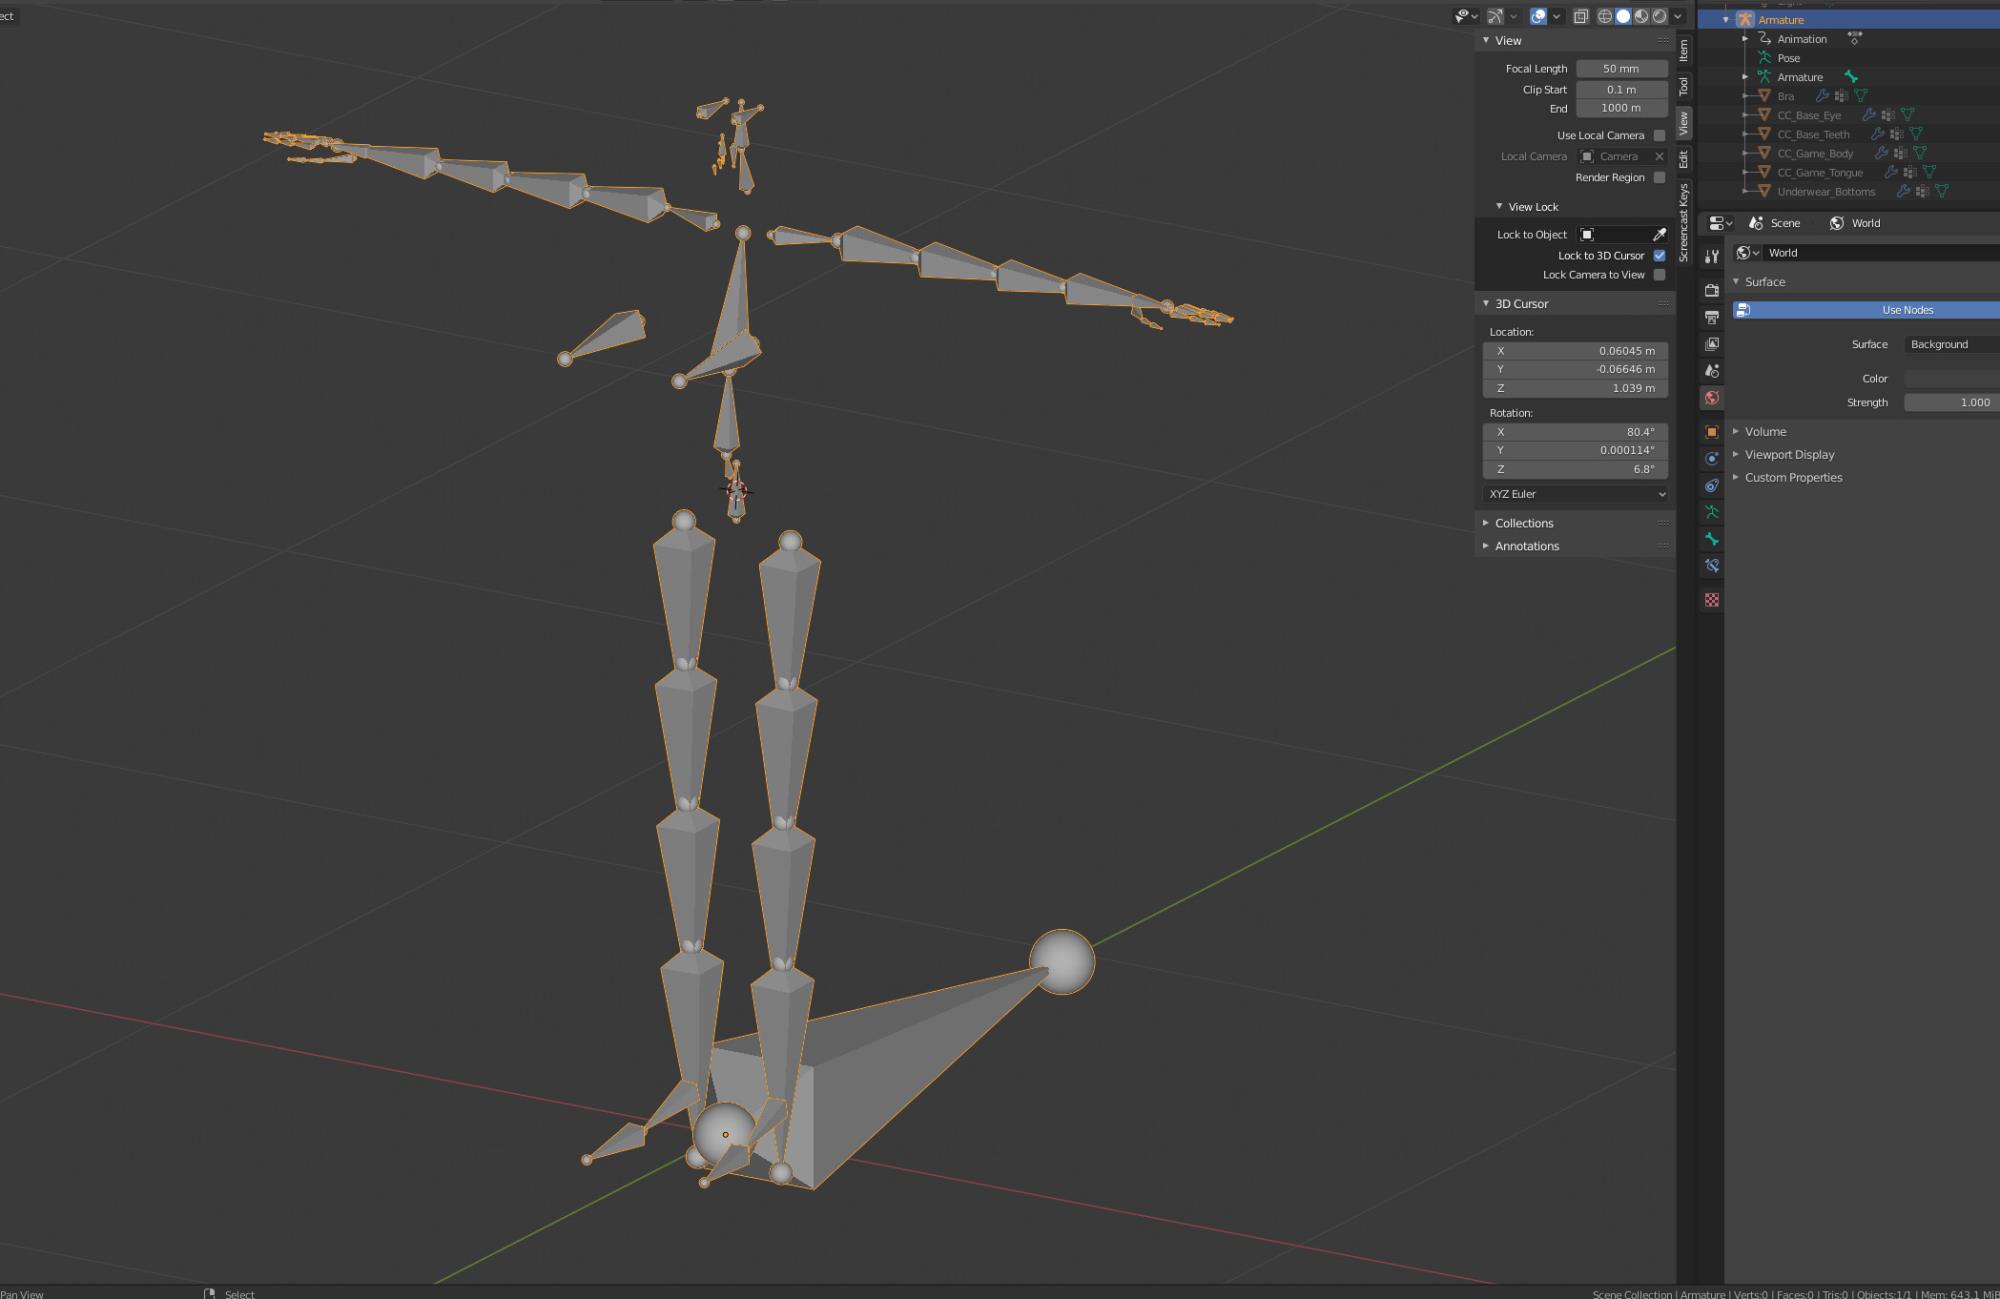This screenshot has height=1299, width=2000.
Task: Collapse the View panel
Action: [1486, 41]
